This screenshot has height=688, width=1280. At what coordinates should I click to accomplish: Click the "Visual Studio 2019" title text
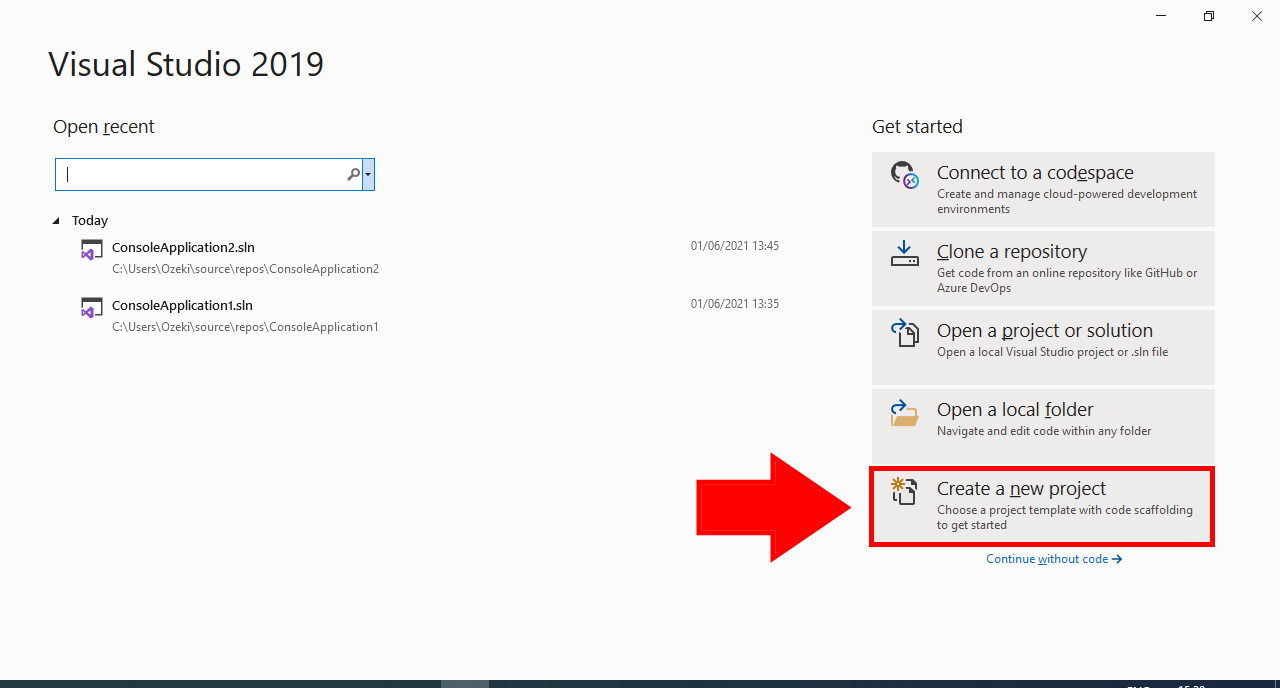click(186, 64)
